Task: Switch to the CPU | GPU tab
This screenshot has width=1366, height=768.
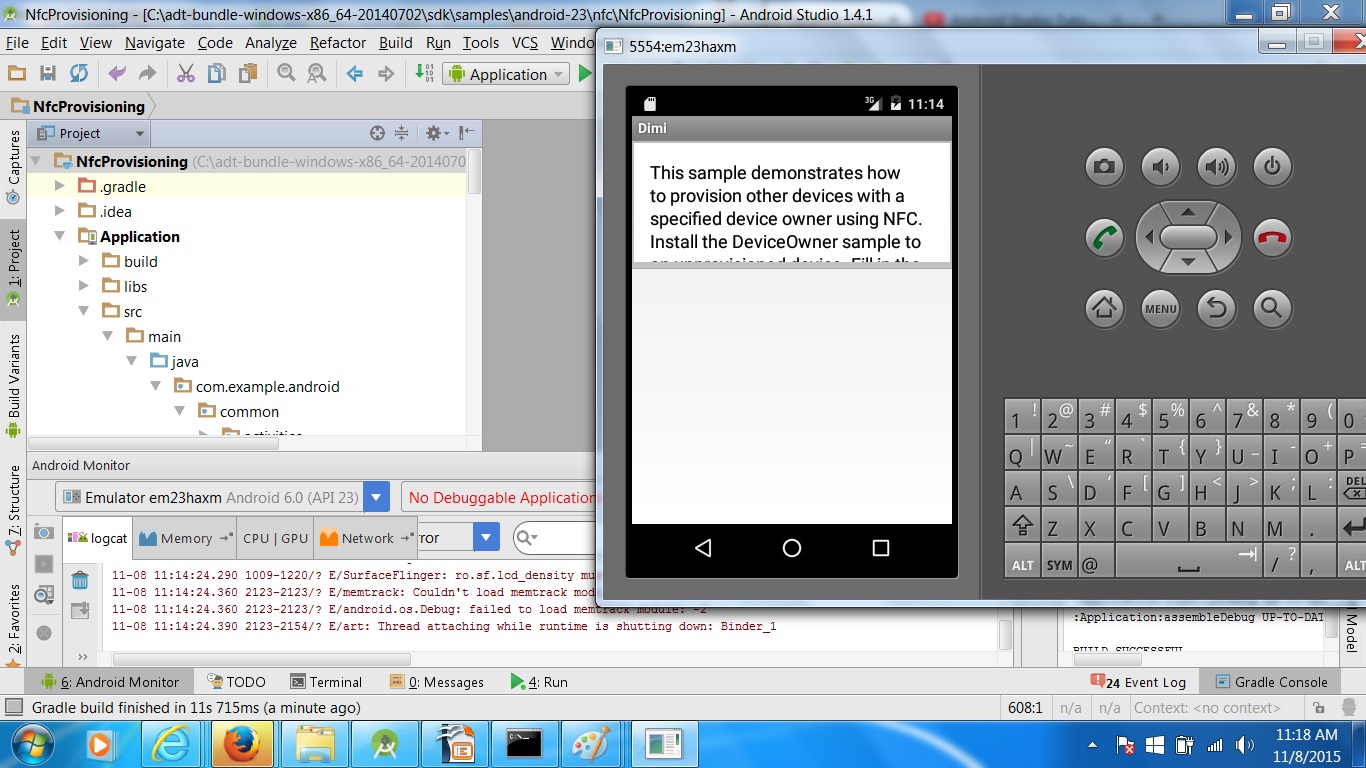Action: pyautogui.click(x=275, y=538)
